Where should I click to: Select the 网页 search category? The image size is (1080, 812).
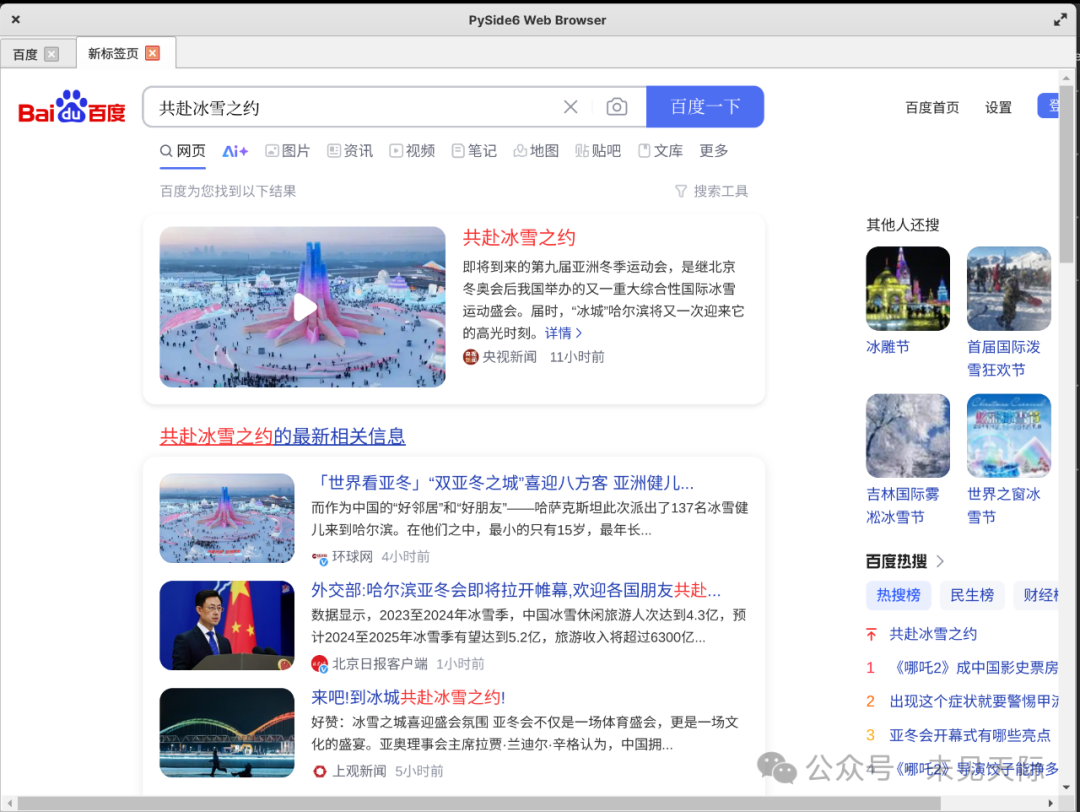coord(183,151)
